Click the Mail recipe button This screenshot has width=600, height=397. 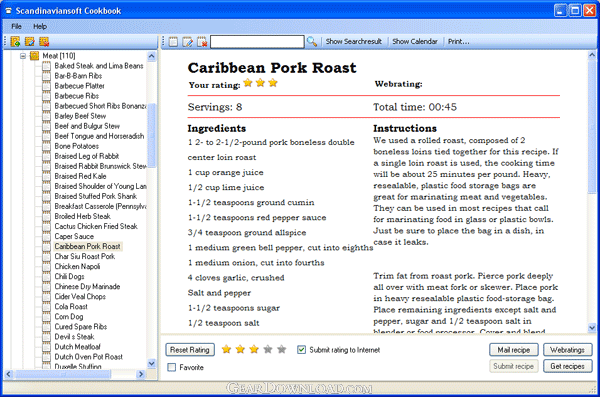514,350
